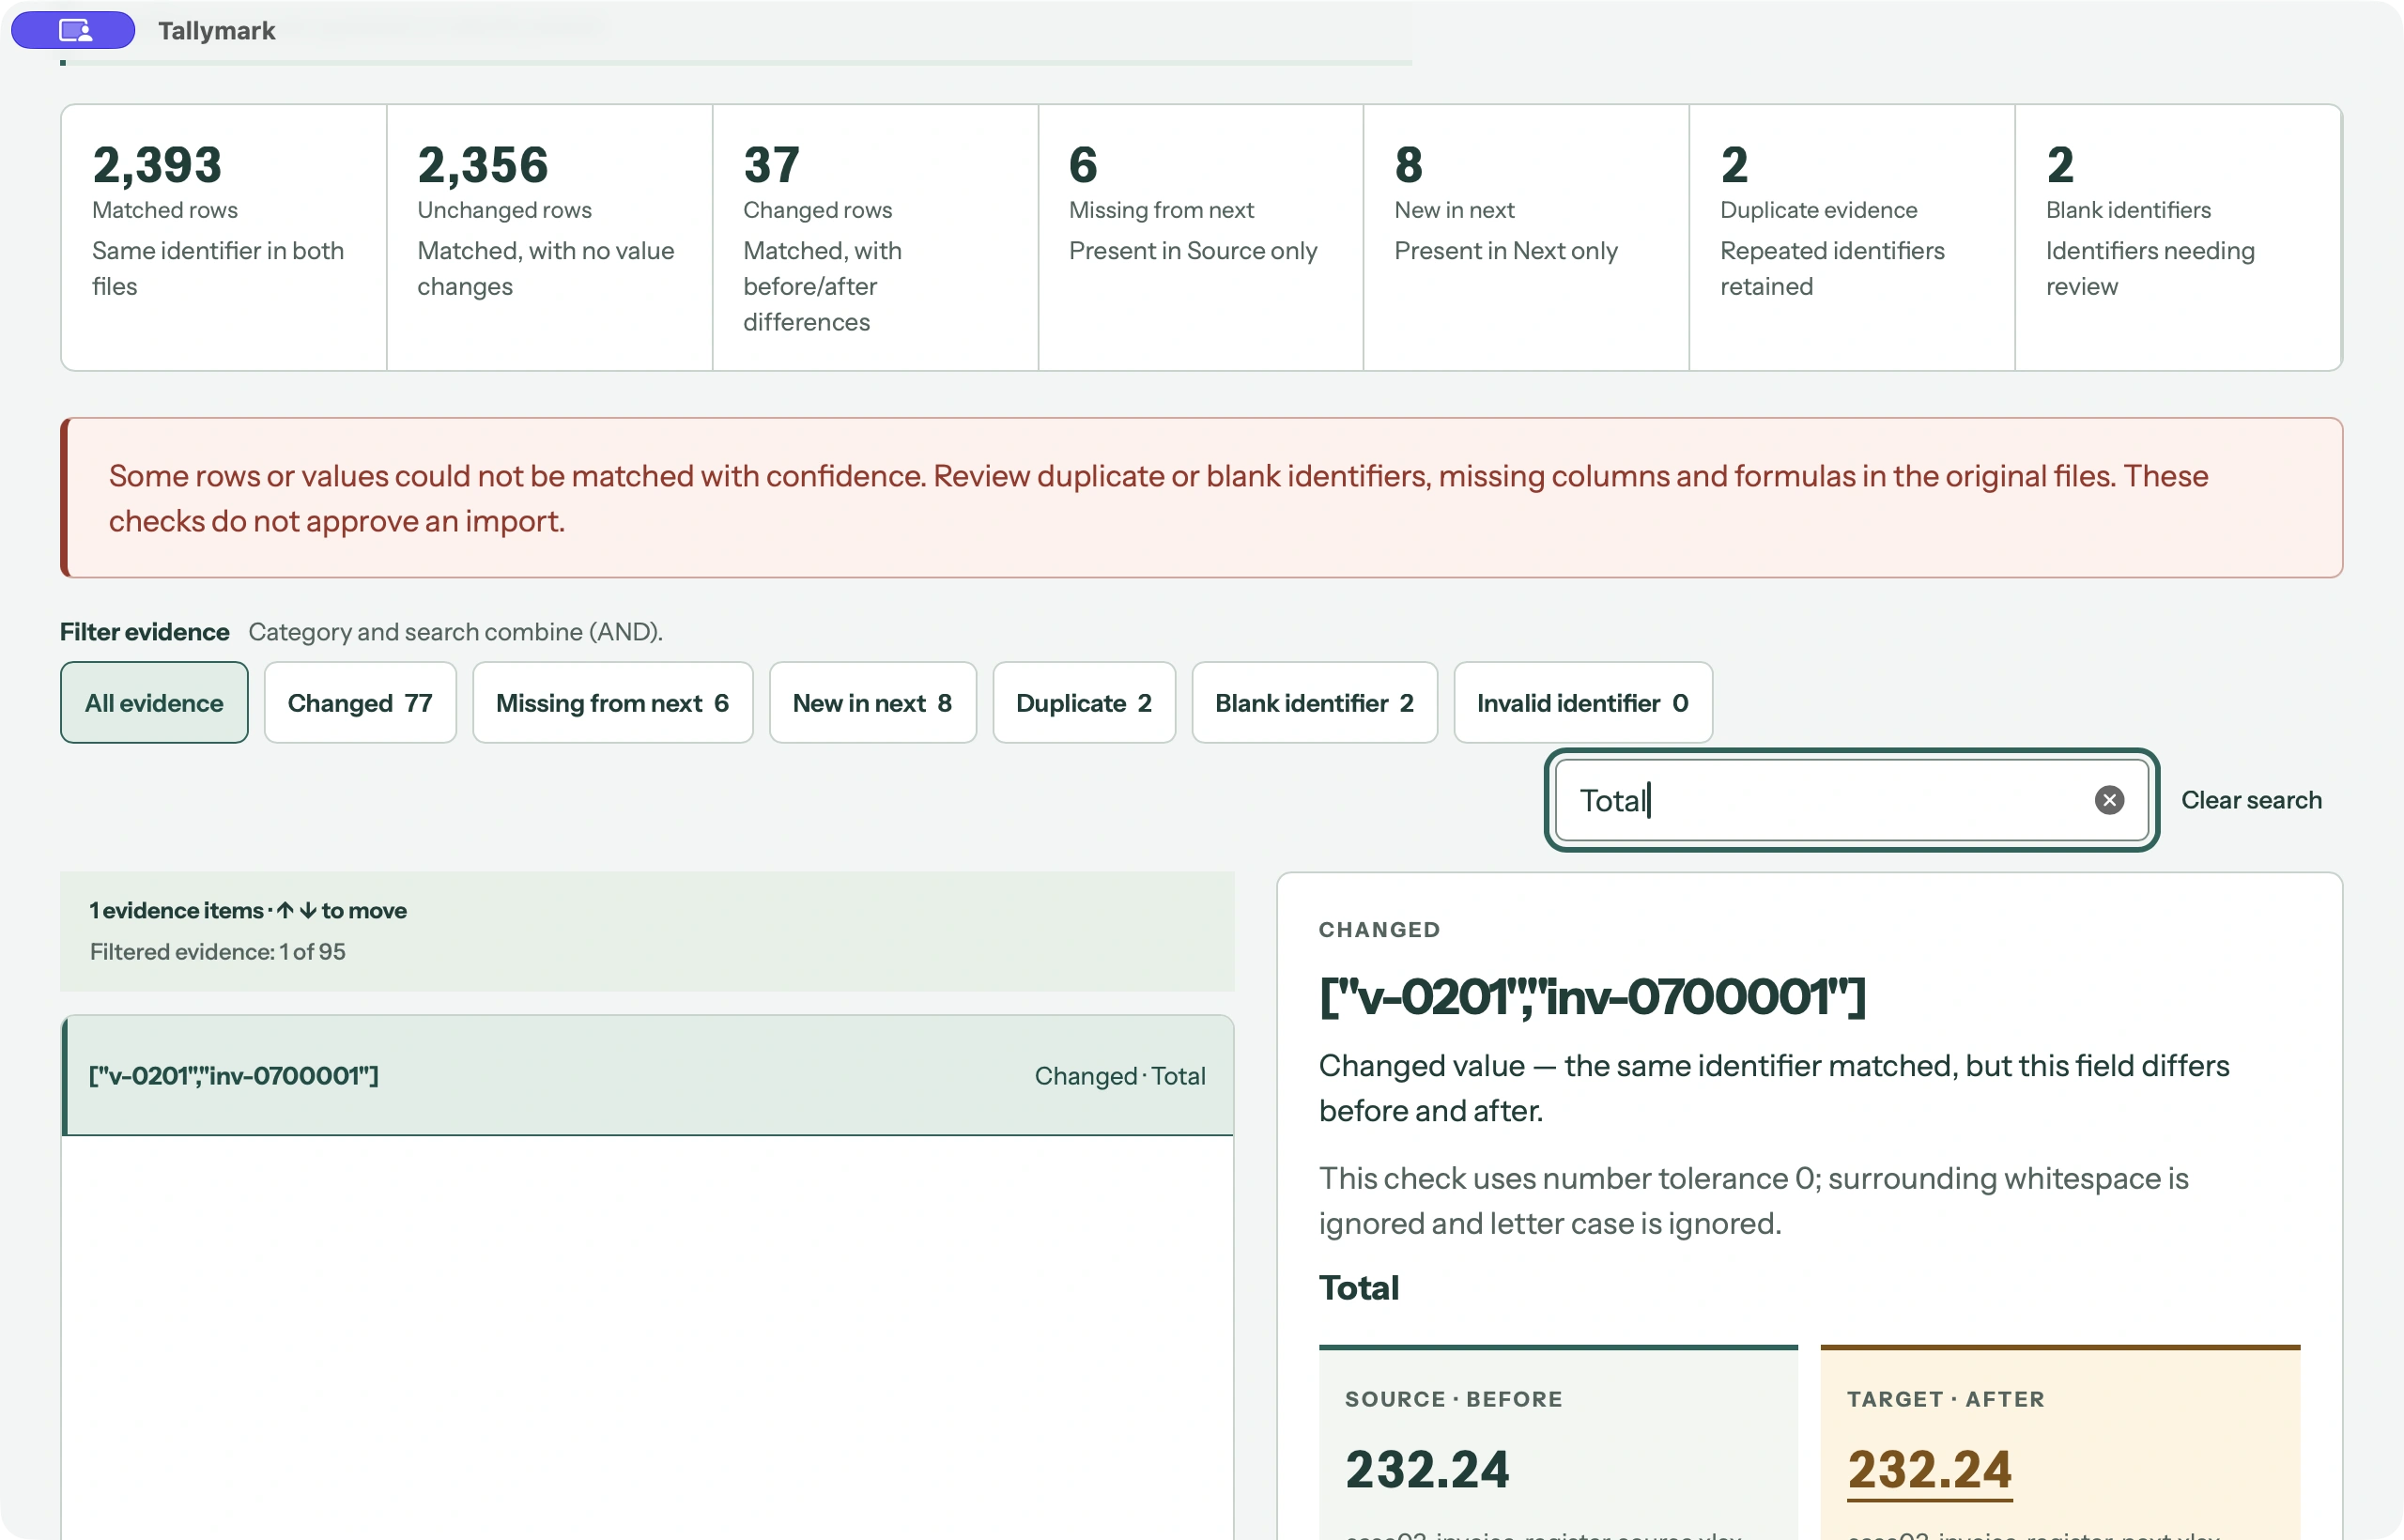This screenshot has width=2404, height=1540.
Task: Click the 8 New in next card
Action: (x=1526, y=238)
